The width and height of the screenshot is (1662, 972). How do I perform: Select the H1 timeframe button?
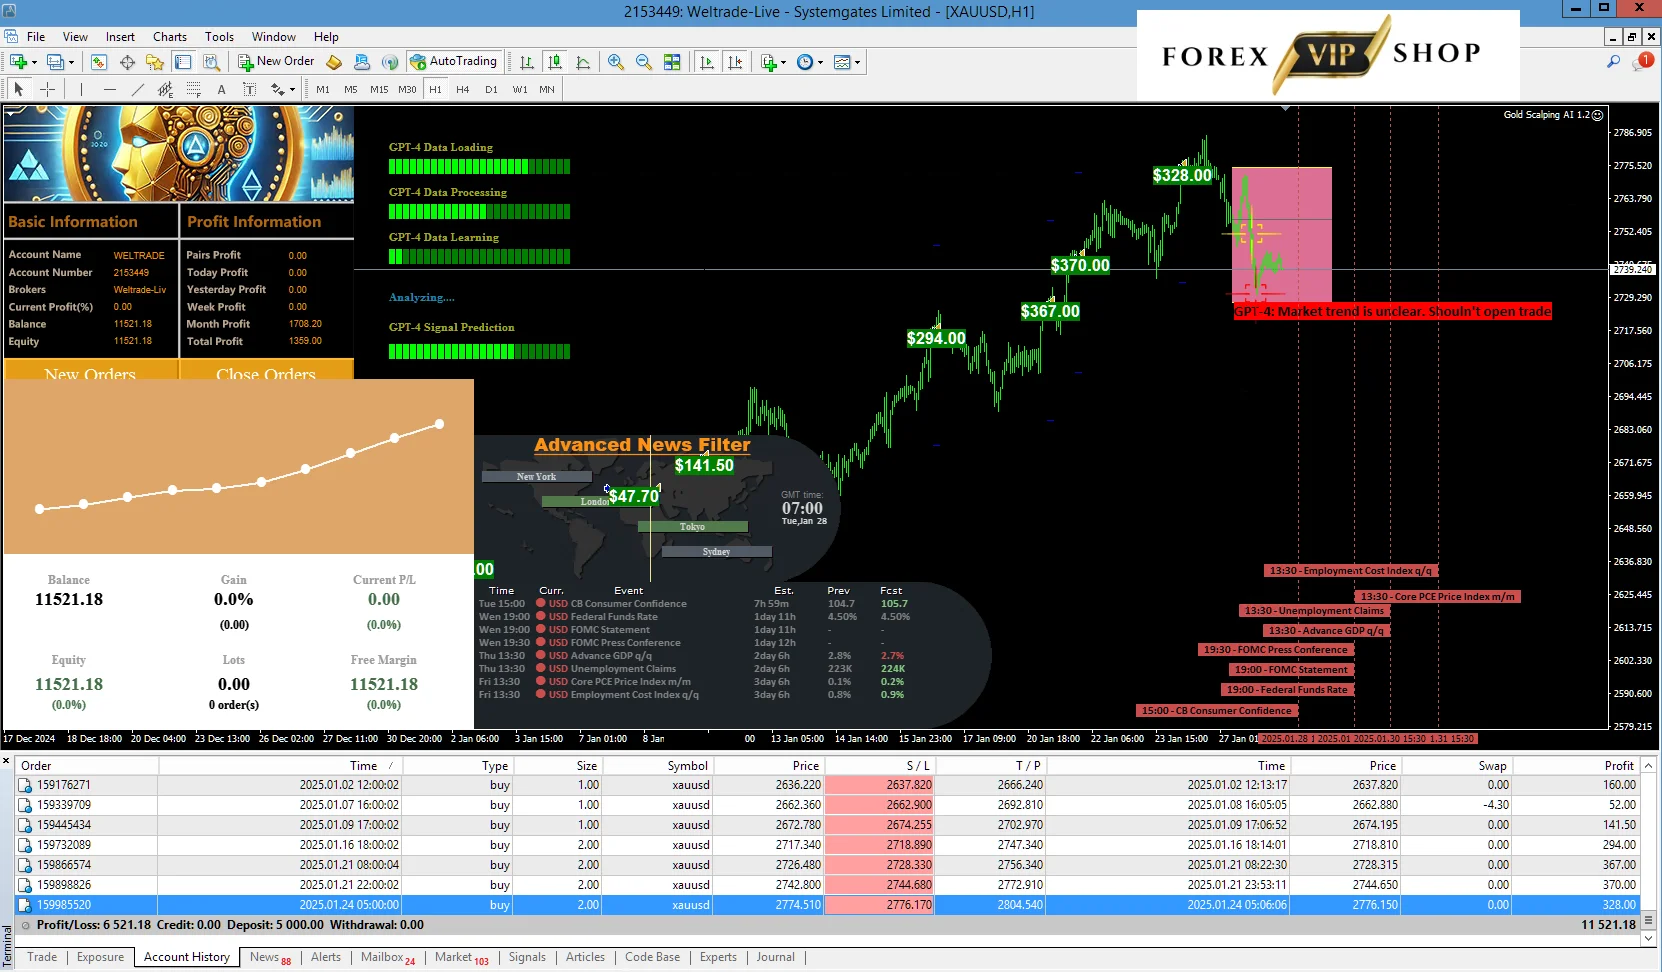point(435,89)
